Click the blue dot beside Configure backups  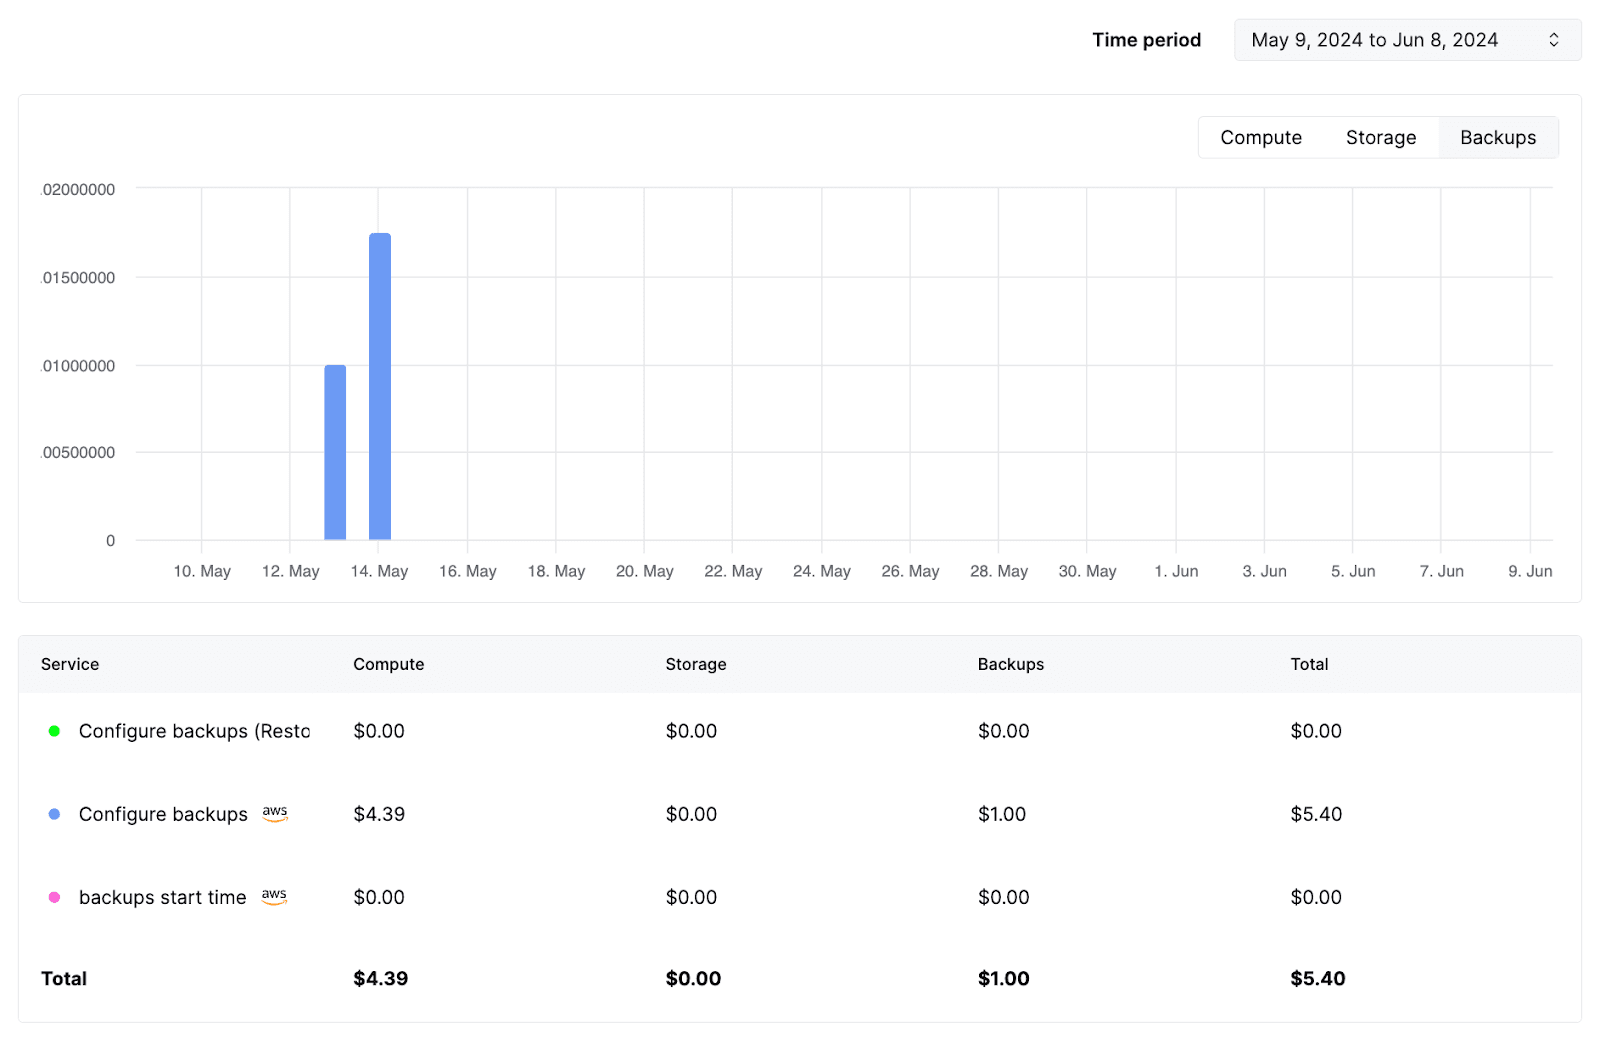tap(54, 814)
